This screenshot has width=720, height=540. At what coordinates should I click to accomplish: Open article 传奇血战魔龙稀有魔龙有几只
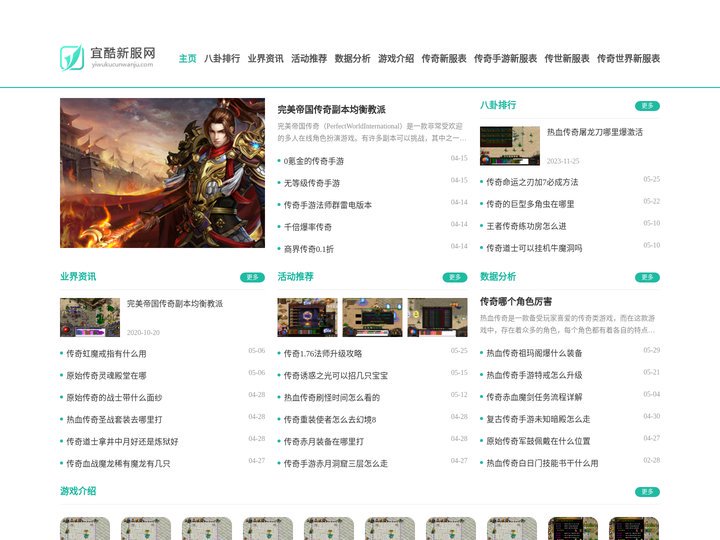(118, 464)
